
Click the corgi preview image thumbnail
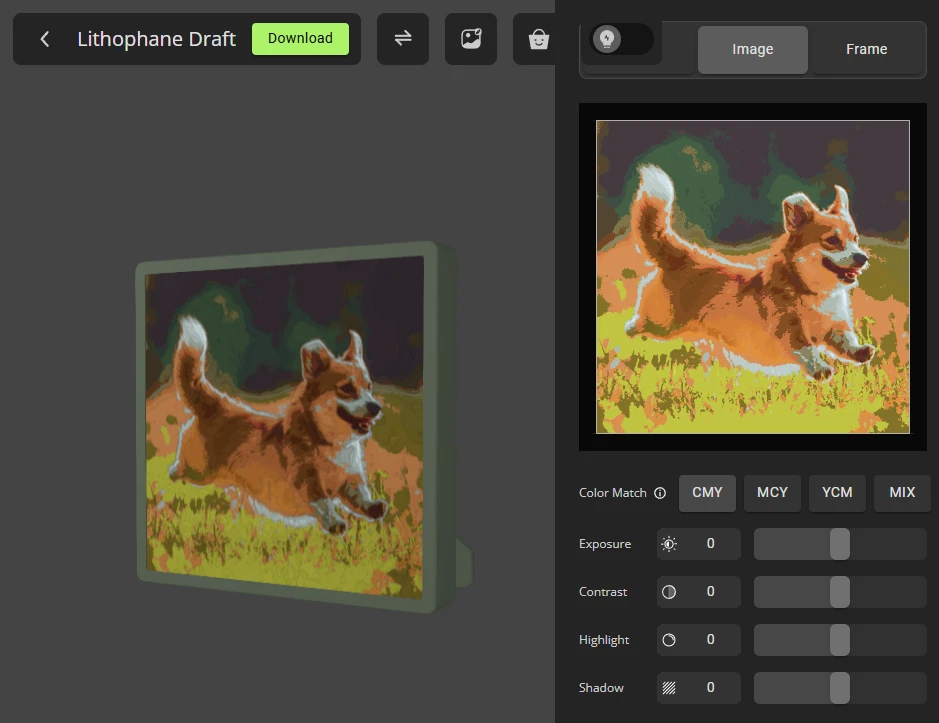tap(753, 277)
